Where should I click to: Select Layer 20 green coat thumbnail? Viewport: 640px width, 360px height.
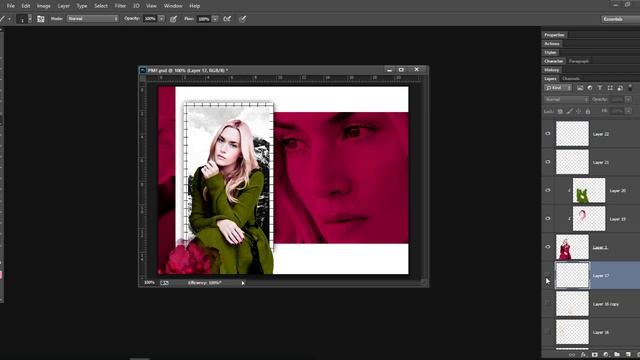point(589,190)
